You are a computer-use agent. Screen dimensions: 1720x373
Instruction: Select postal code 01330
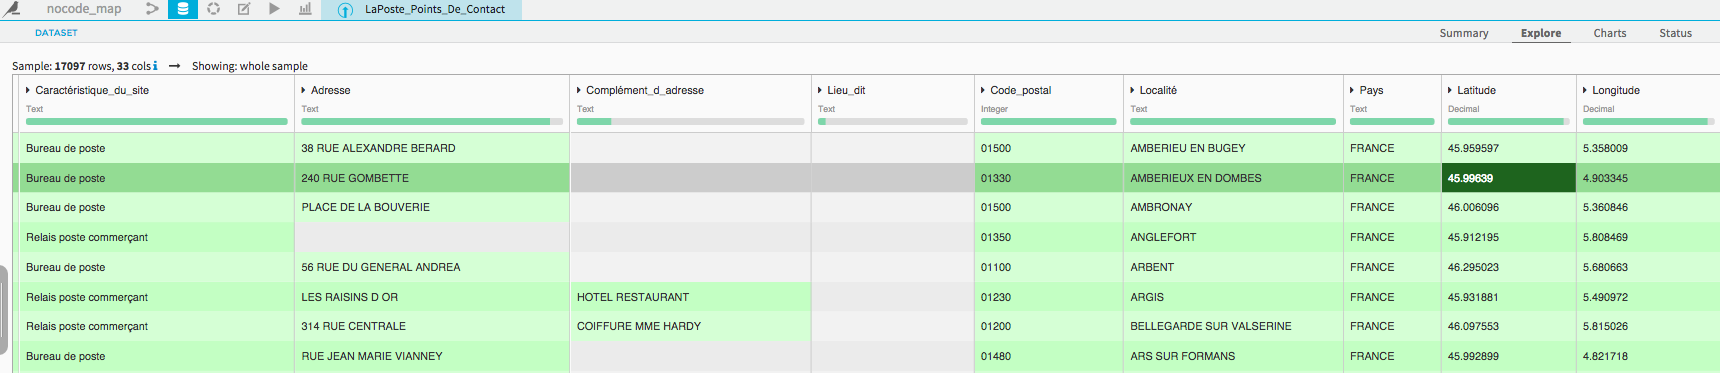pos(1049,178)
